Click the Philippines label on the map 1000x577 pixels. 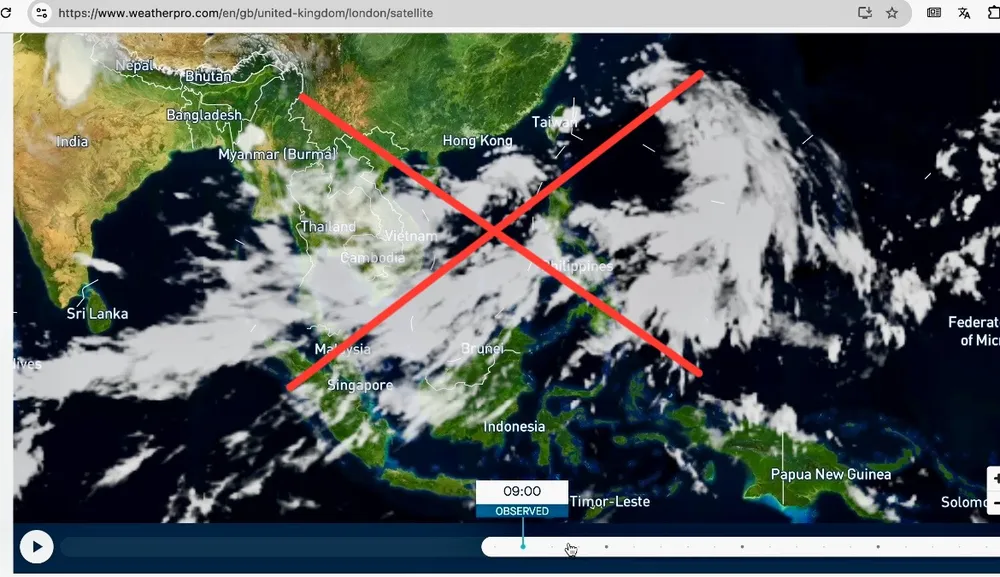tap(579, 266)
